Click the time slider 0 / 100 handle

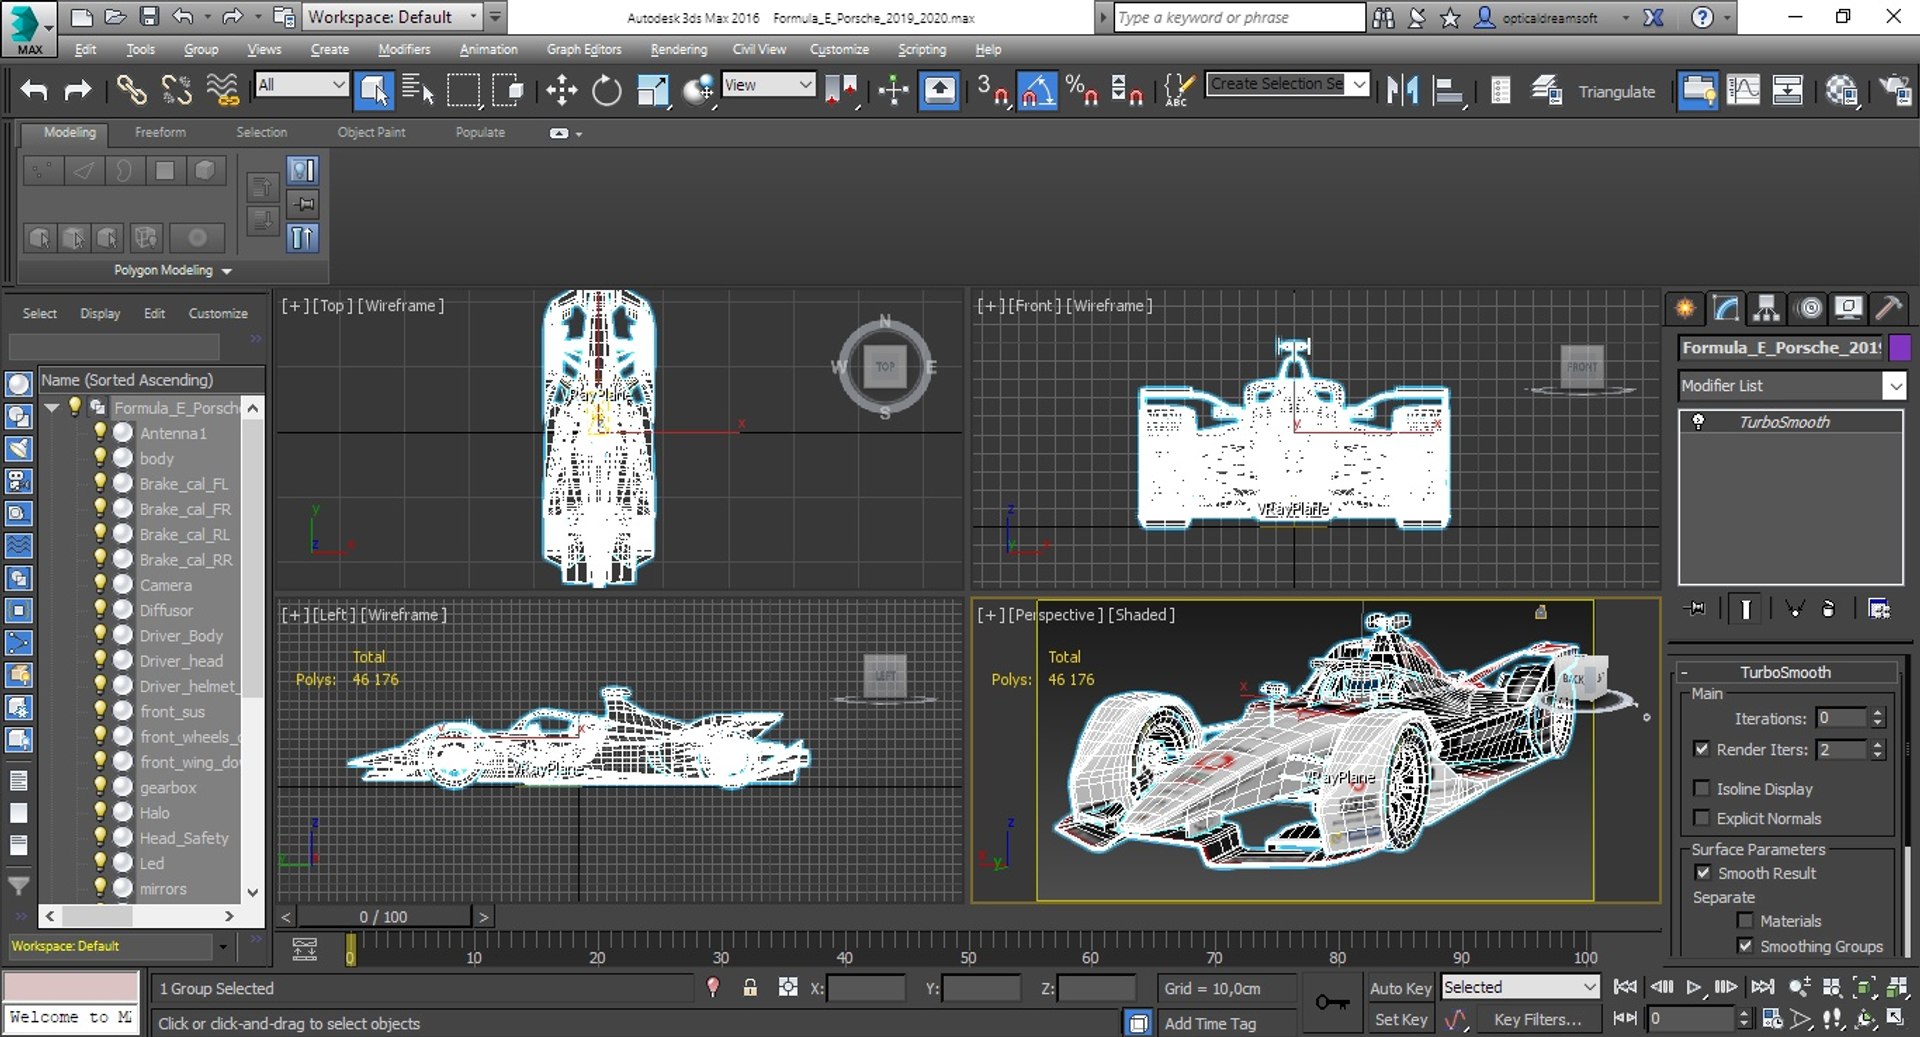pyautogui.click(x=384, y=916)
